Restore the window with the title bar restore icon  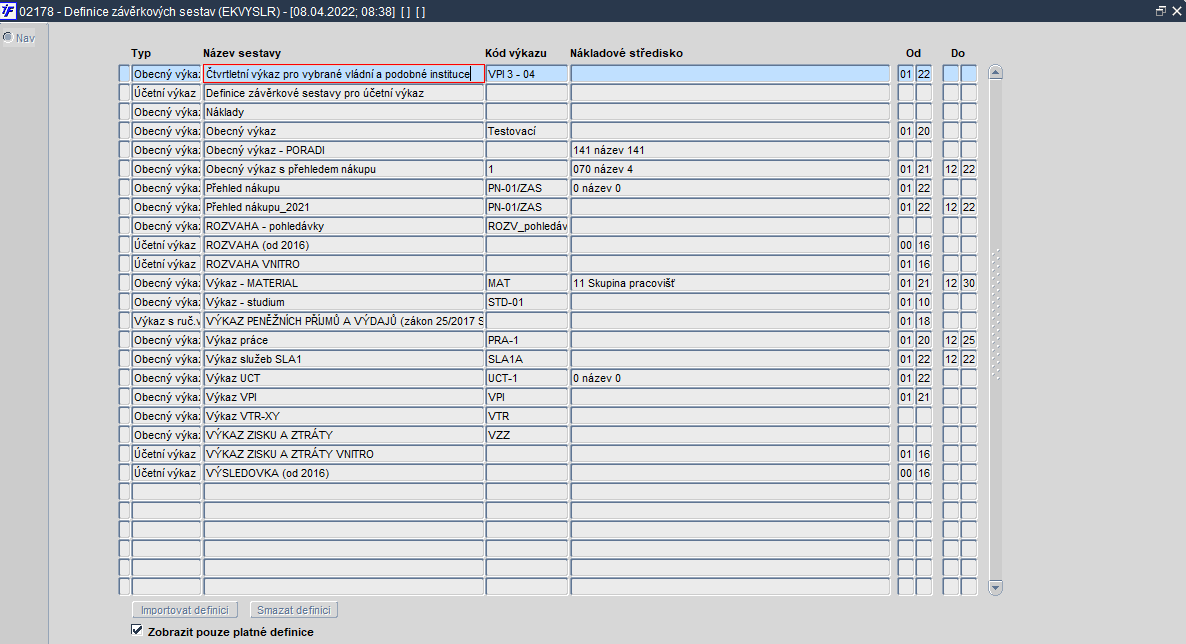click(1160, 11)
